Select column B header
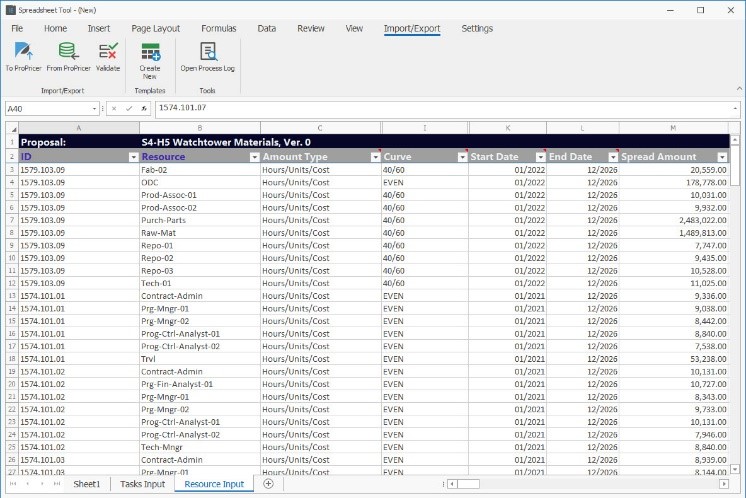The width and height of the screenshot is (746, 498). 200,128
